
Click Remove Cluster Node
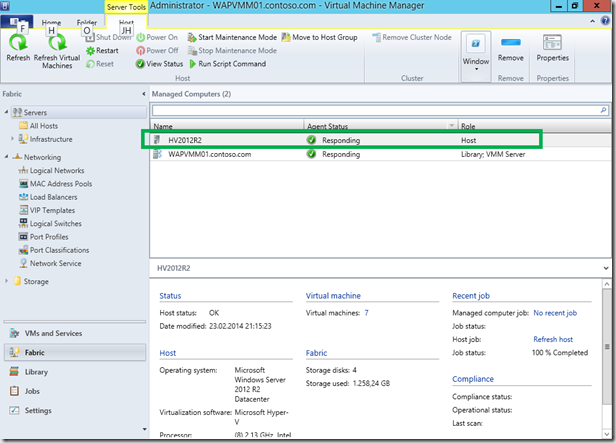point(412,37)
